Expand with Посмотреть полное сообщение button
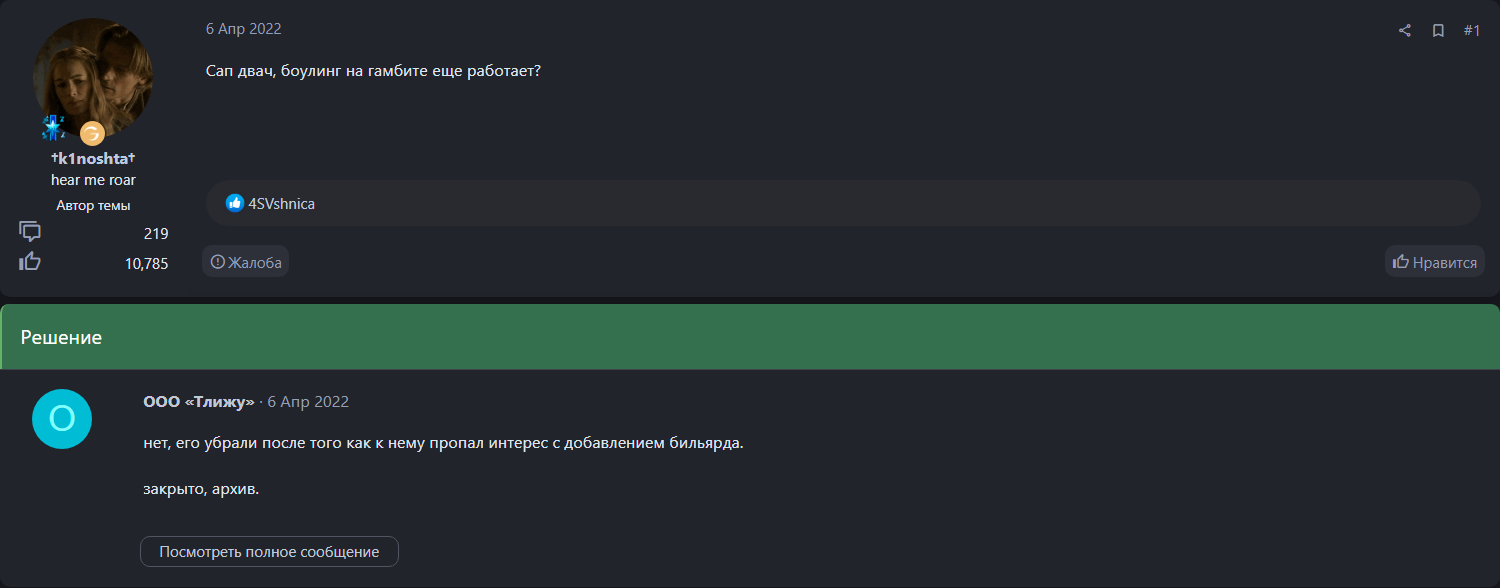The height and width of the screenshot is (588, 1500). (x=269, y=552)
